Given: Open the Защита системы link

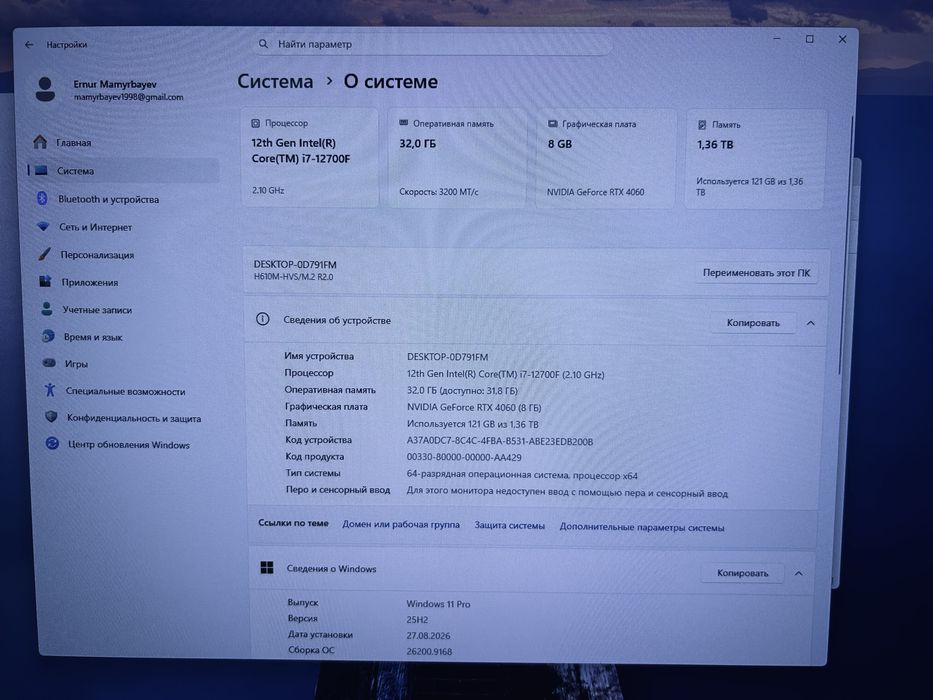Looking at the screenshot, I should click(509, 526).
